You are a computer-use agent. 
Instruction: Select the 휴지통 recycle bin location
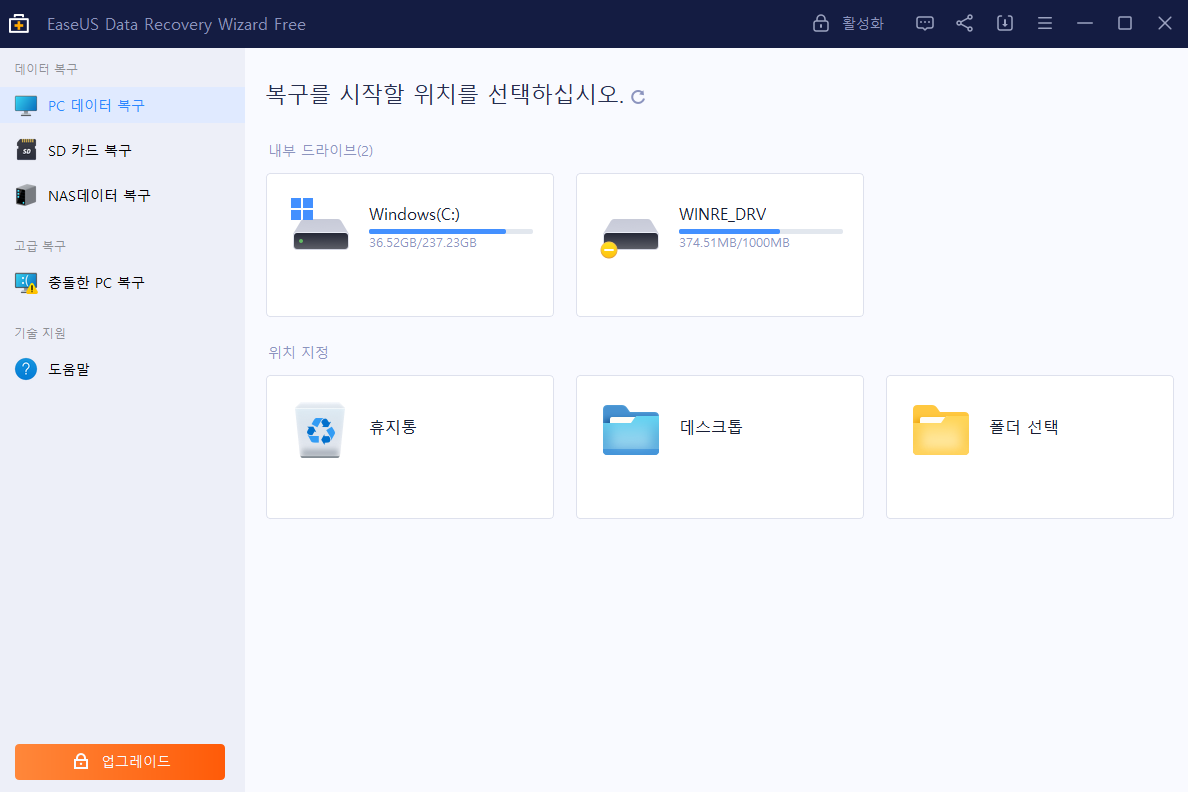click(x=409, y=446)
